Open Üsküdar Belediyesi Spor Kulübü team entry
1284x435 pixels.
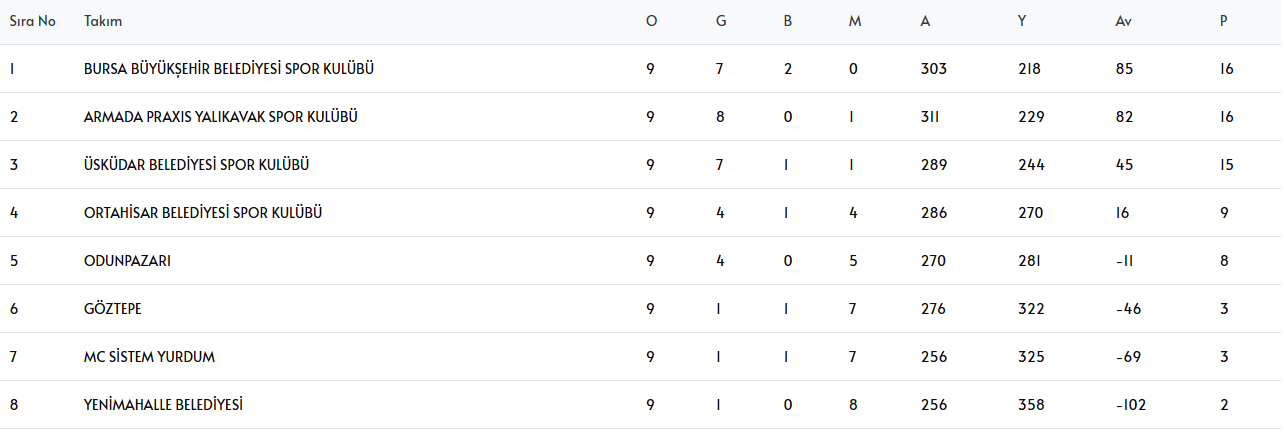196,165
